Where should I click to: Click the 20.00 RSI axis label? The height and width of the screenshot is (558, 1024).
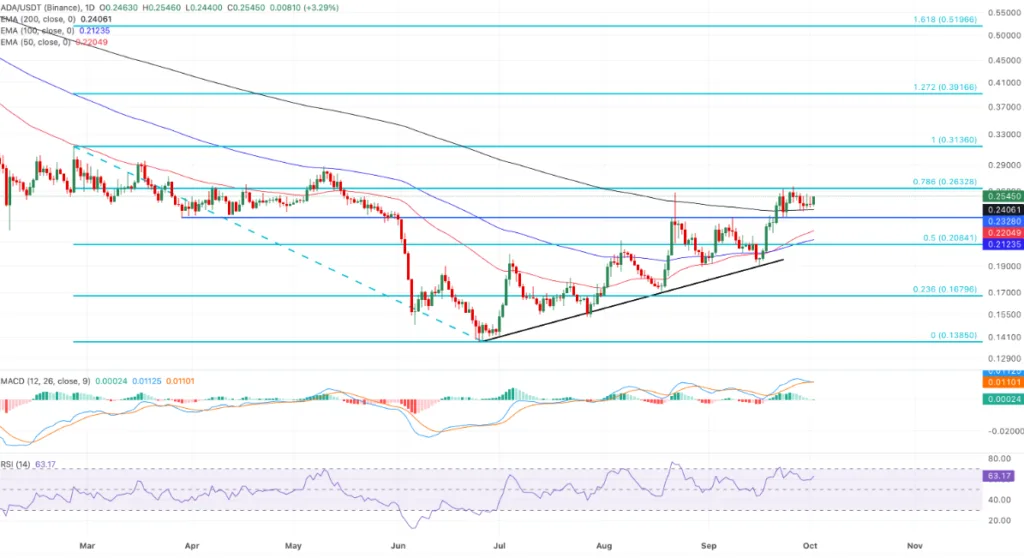coord(999,521)
